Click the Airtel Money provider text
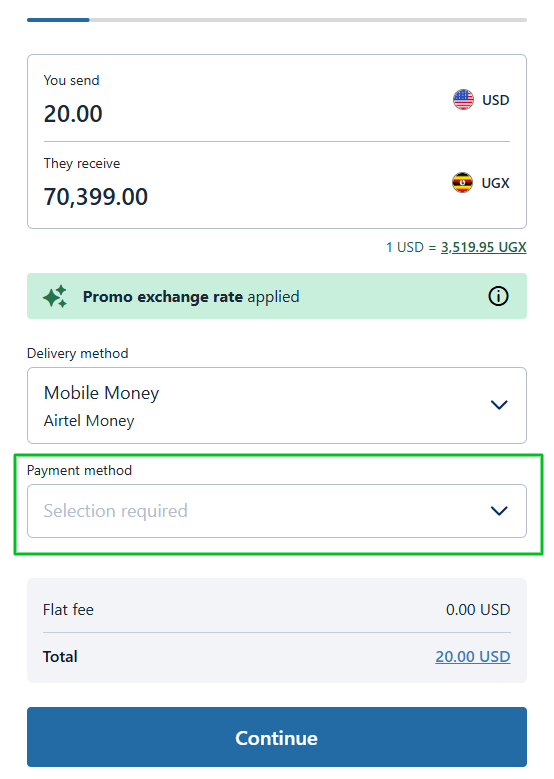This screenshot has height=779, width=554. pyautogui.click(x=89, y=421)
